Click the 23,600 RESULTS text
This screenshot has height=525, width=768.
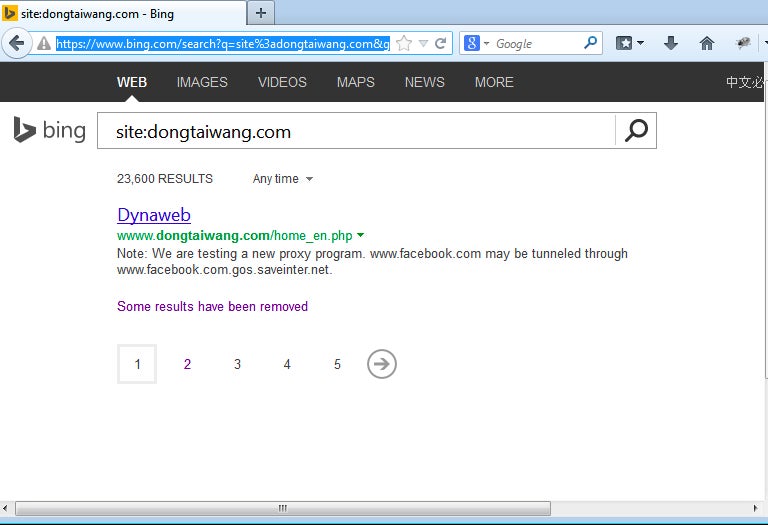[x=165, y=179]
